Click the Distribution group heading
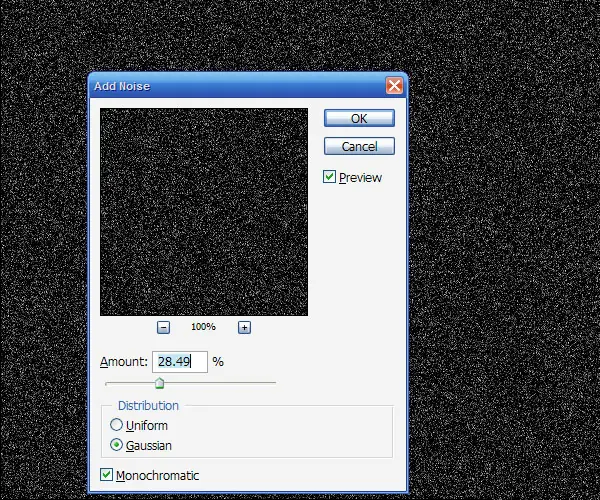 (148, 406)
